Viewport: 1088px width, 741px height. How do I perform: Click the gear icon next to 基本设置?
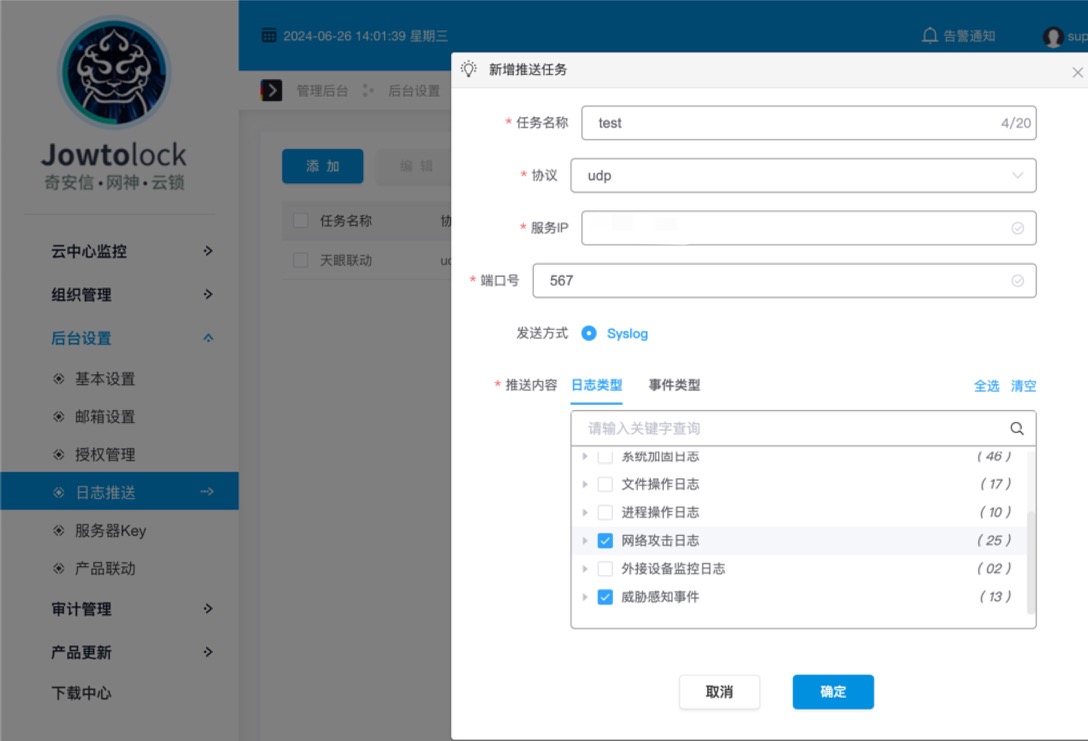[59, 379]
